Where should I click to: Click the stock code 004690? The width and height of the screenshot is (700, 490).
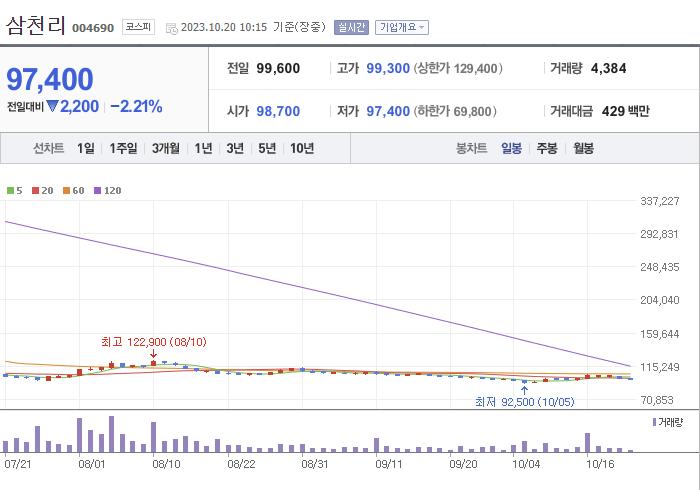click(x=93, y=28)
